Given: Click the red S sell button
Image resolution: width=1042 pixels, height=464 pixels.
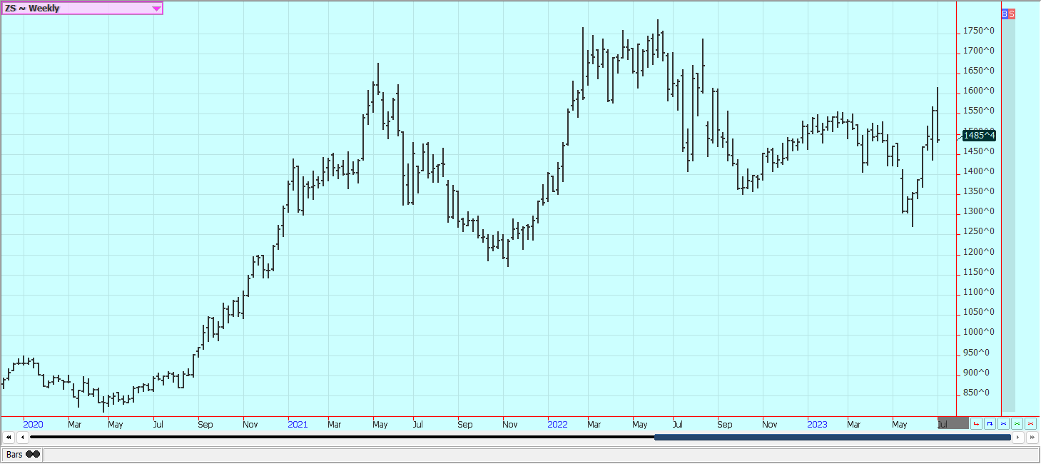Looking at the screenshot, I should point(1012,13).
